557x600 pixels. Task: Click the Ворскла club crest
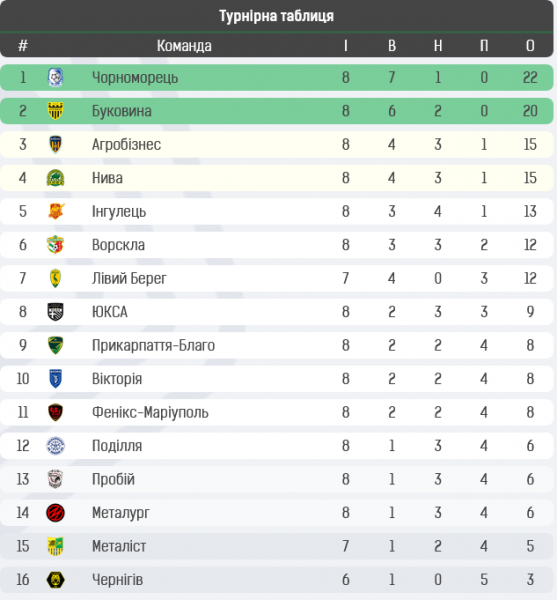55,245
